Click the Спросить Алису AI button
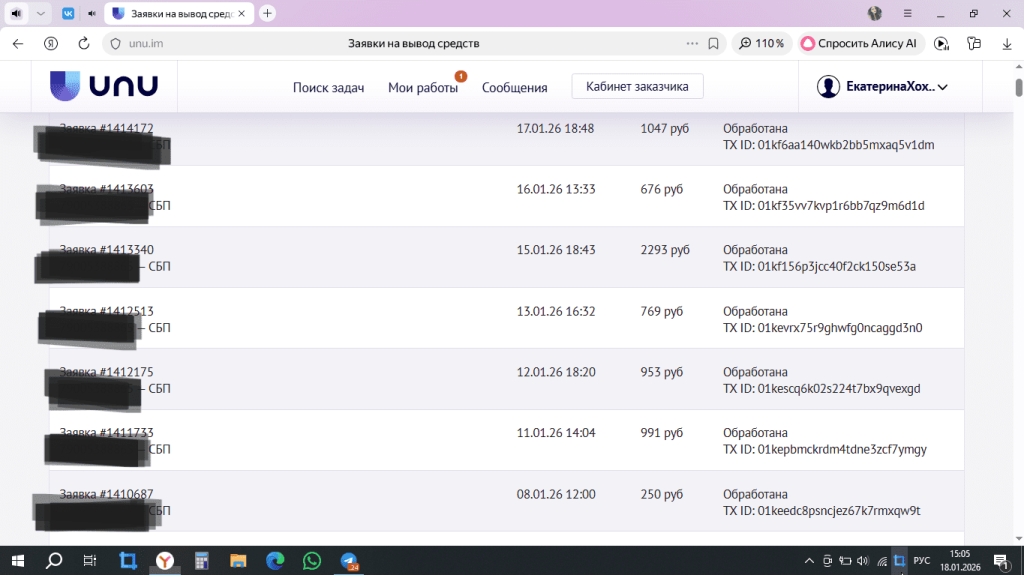Screen dimensions: 1024x575 [858, 44]
